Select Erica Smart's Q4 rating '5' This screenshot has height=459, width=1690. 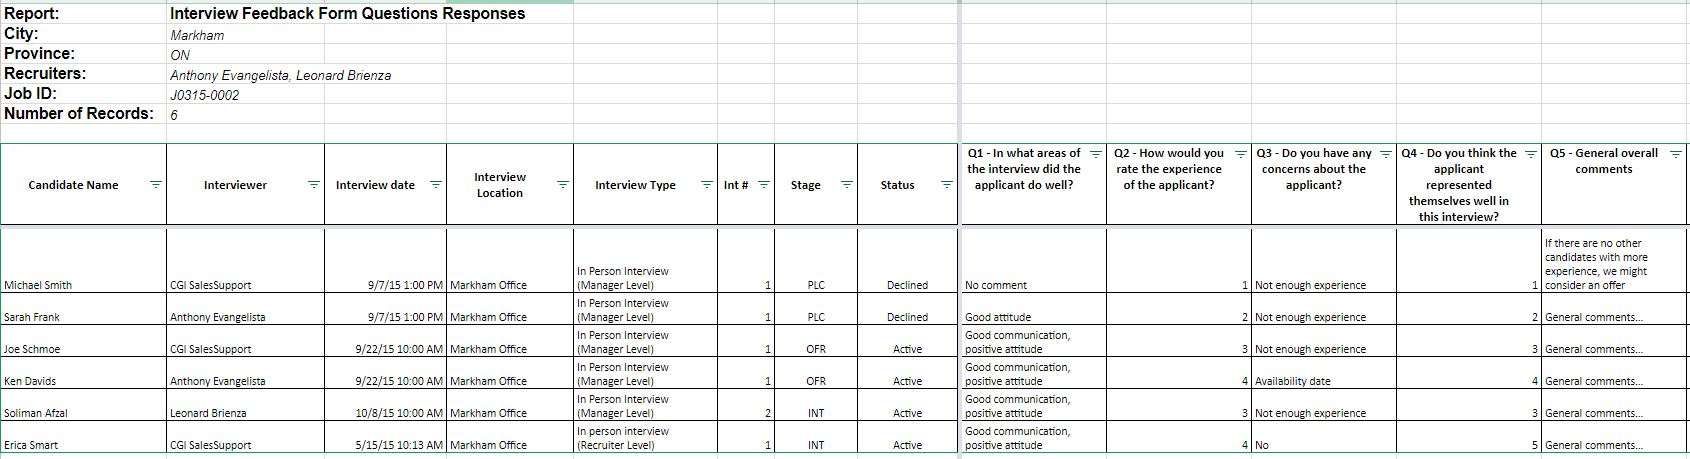point(1469,437)
